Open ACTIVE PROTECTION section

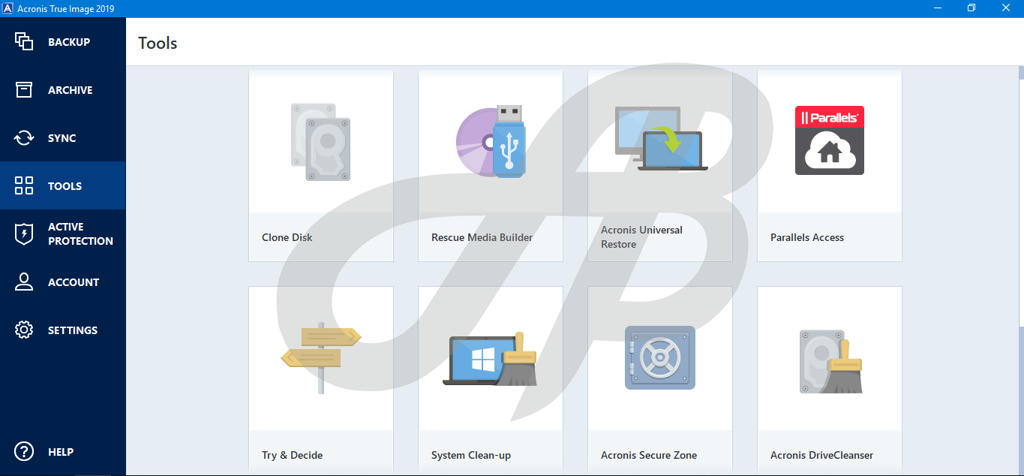80,234
